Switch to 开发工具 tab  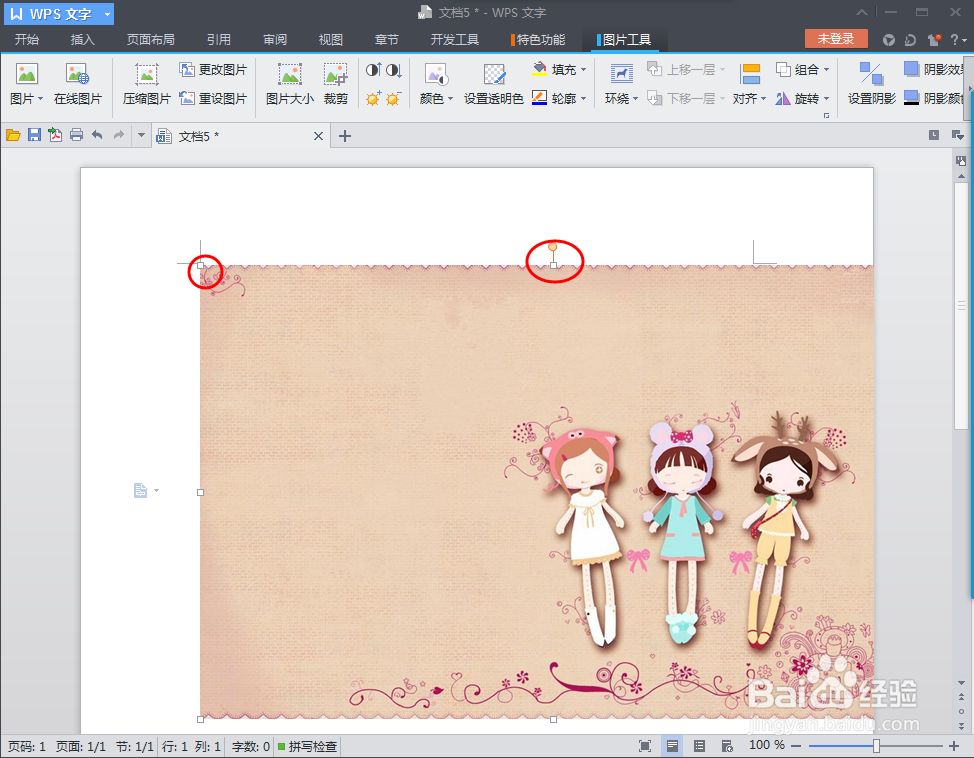[455, 40]
